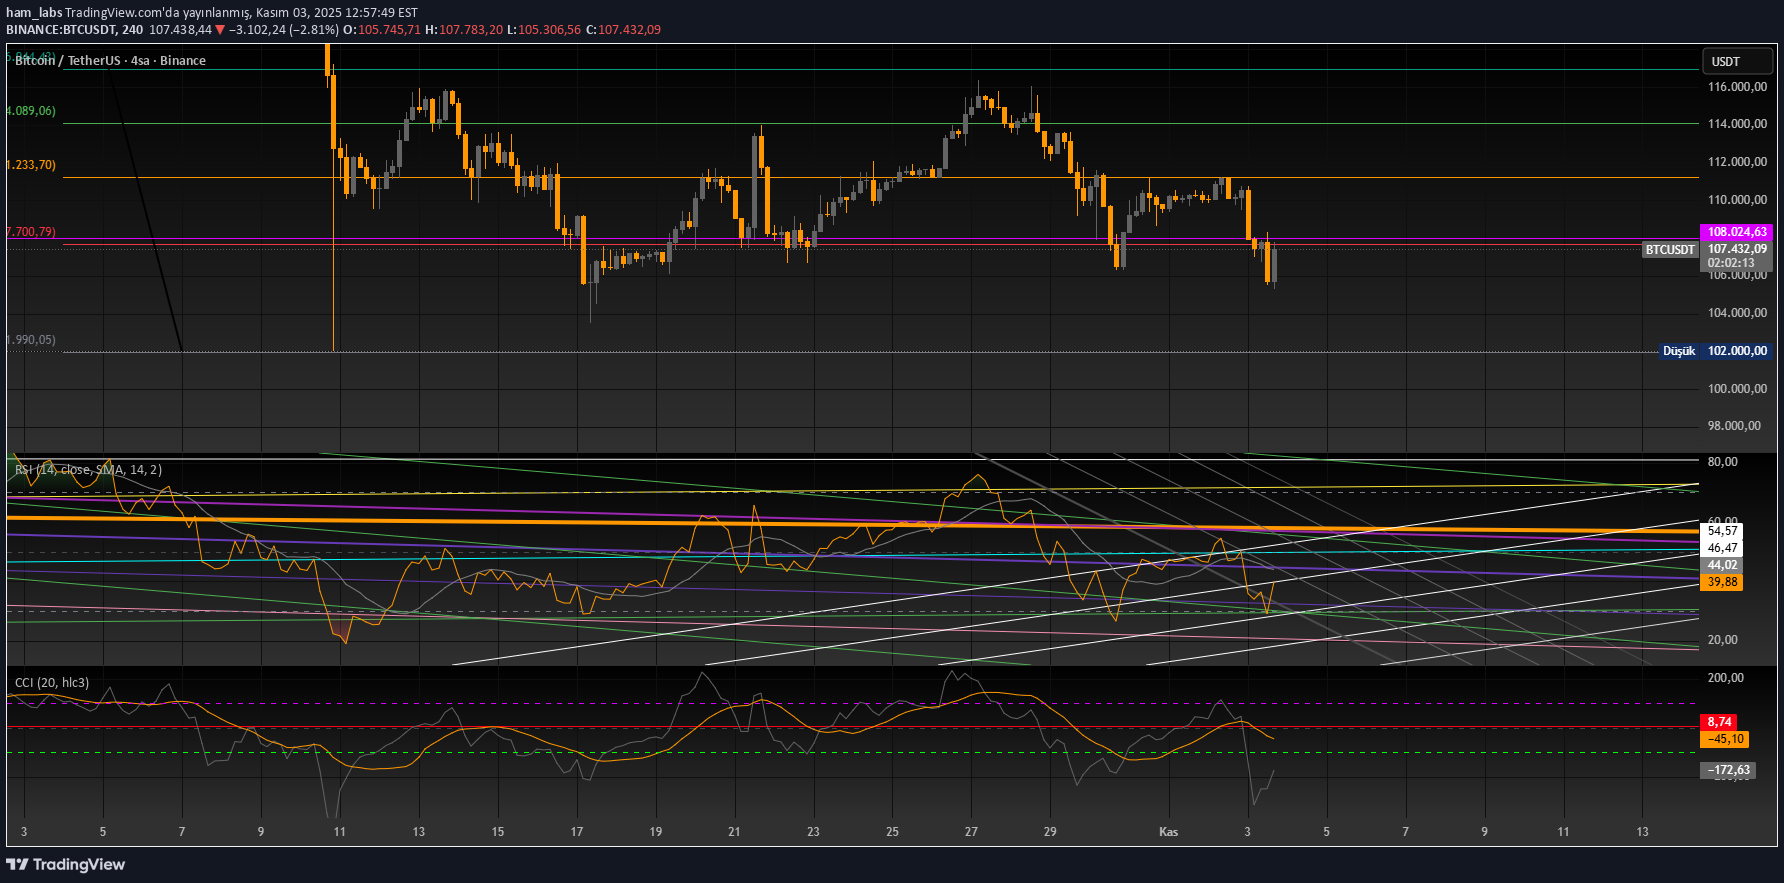Click the ham_labs publisher name in header
The width and height of the screenshot is (1784, 883).
click(34, 13)
